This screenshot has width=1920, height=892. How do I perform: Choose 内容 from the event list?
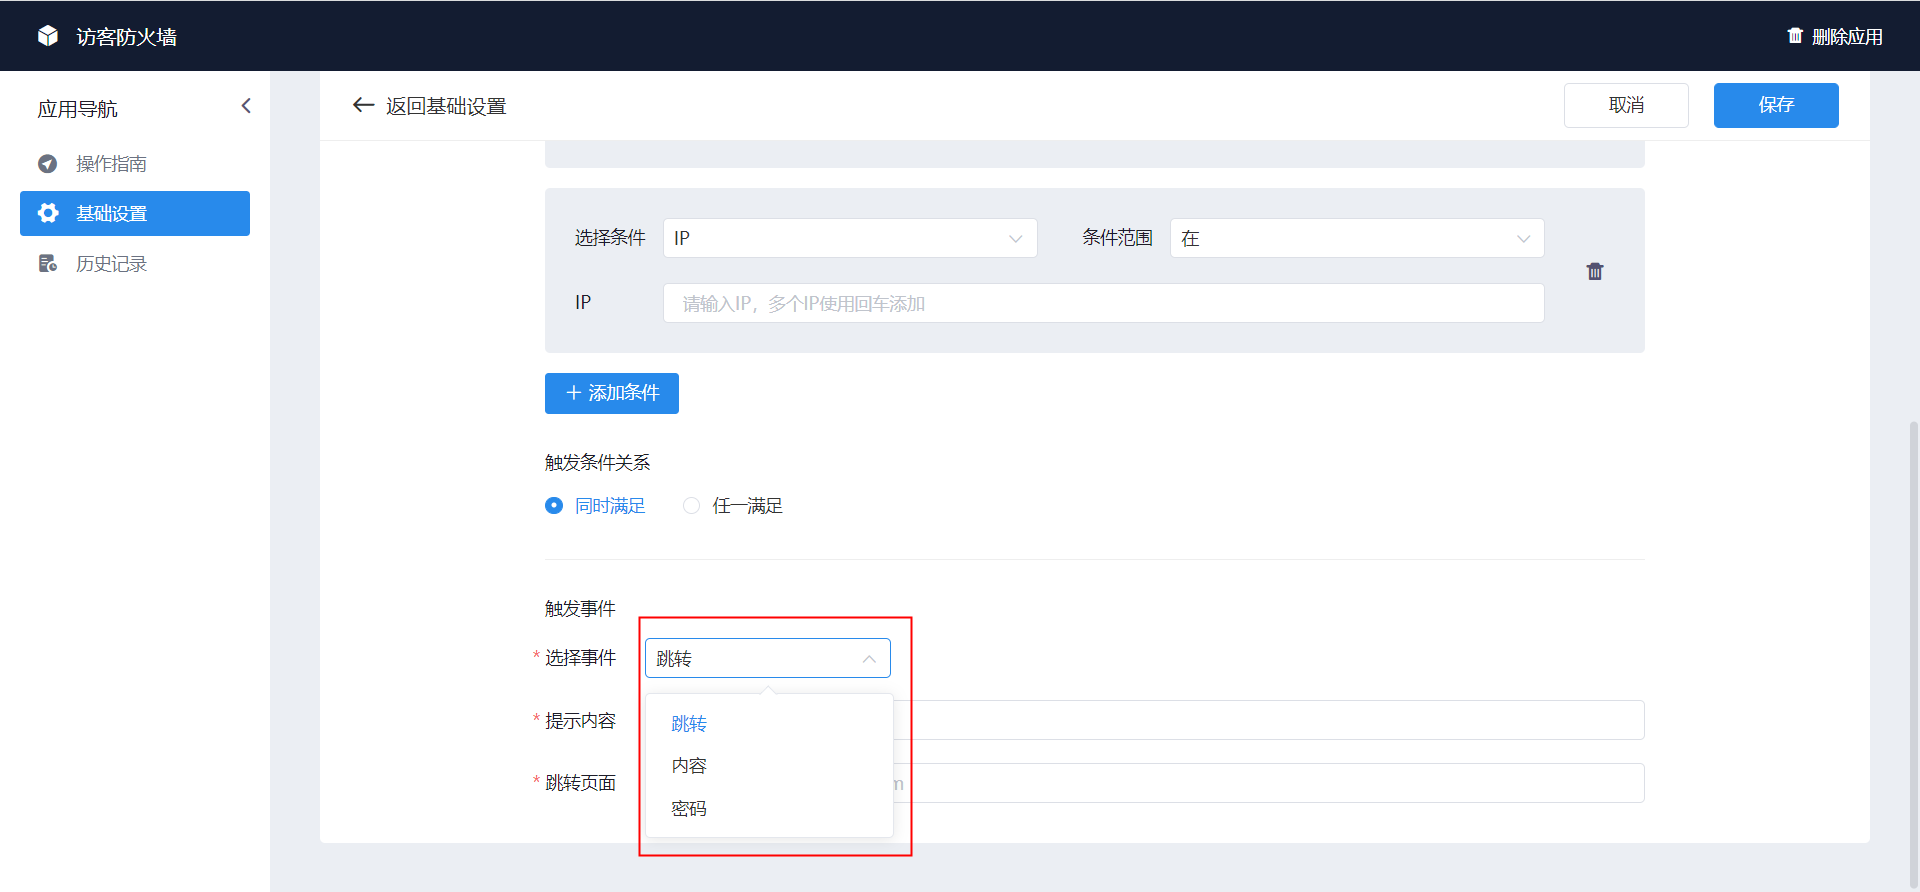[769, 766]
